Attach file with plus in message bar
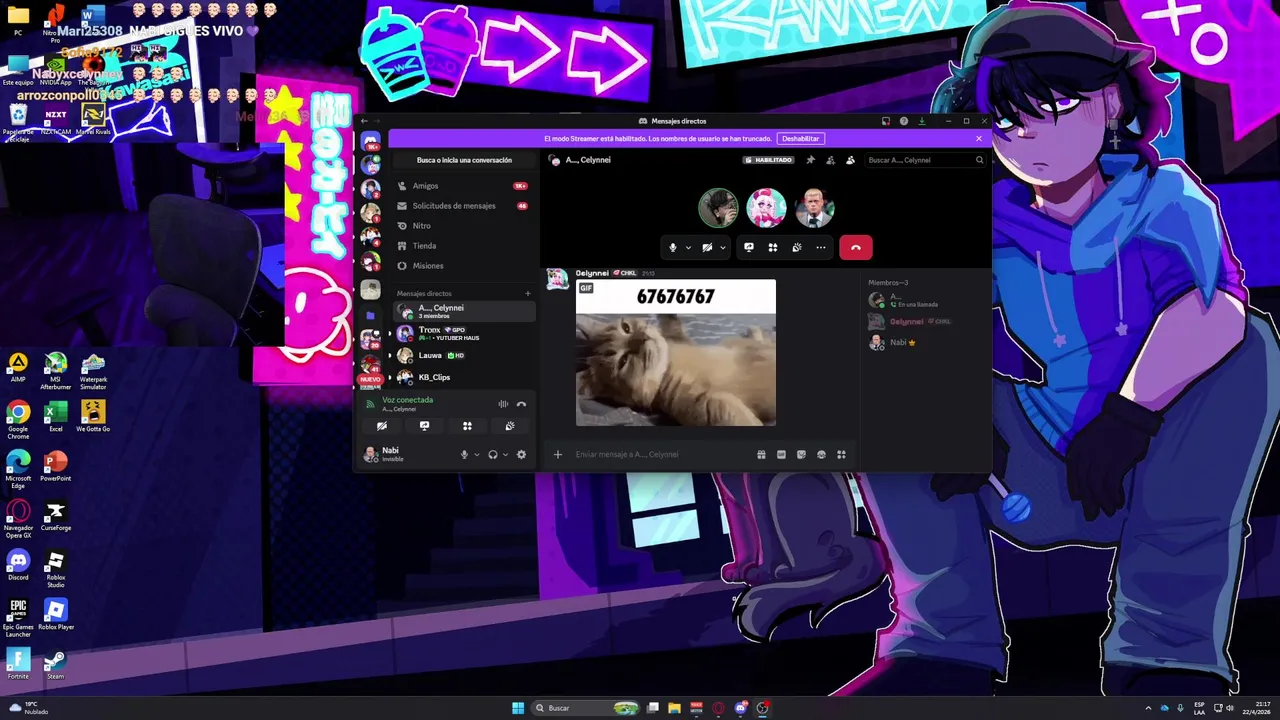 558,454
